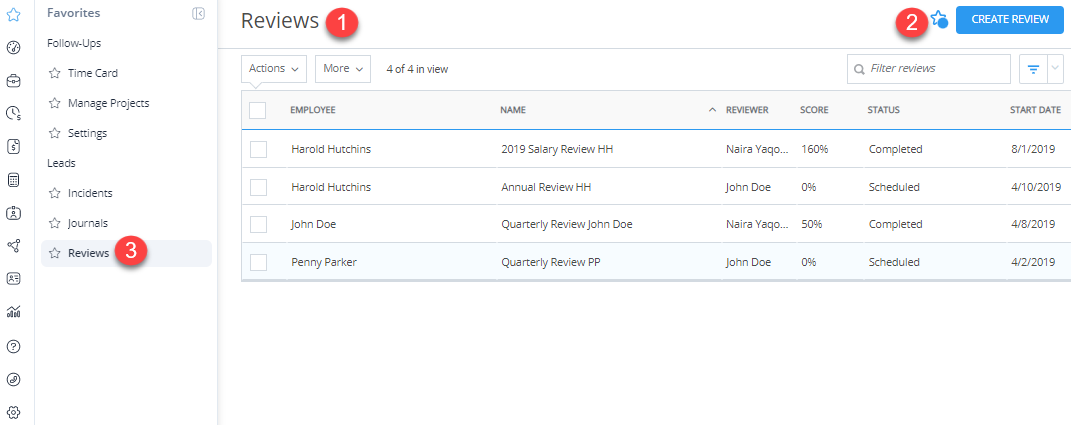The width and height of the screenshot is (1071, 425).
Task: Expand the arrow beside the filter button
Action: [x=1056, y=69]
